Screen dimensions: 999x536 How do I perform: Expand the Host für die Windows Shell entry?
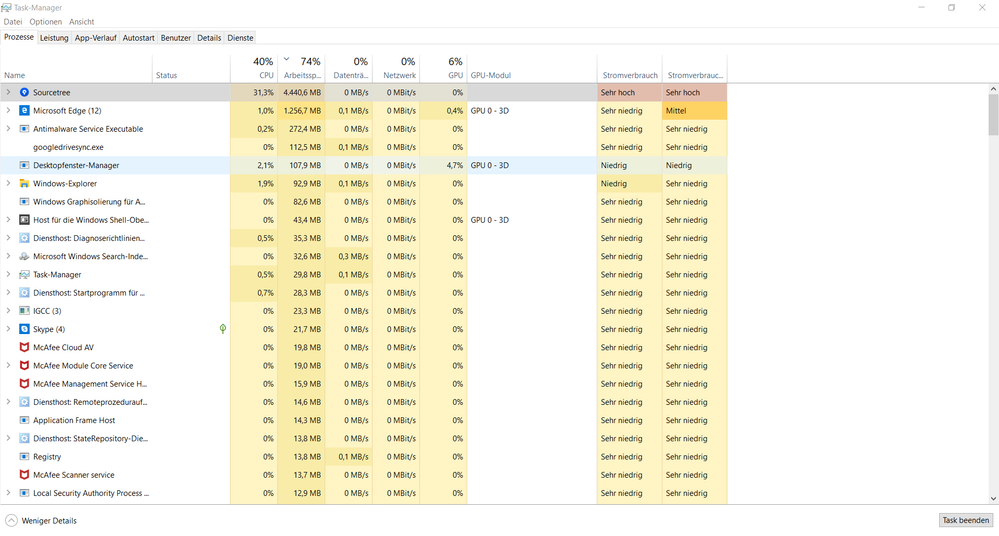click(8, 220)
